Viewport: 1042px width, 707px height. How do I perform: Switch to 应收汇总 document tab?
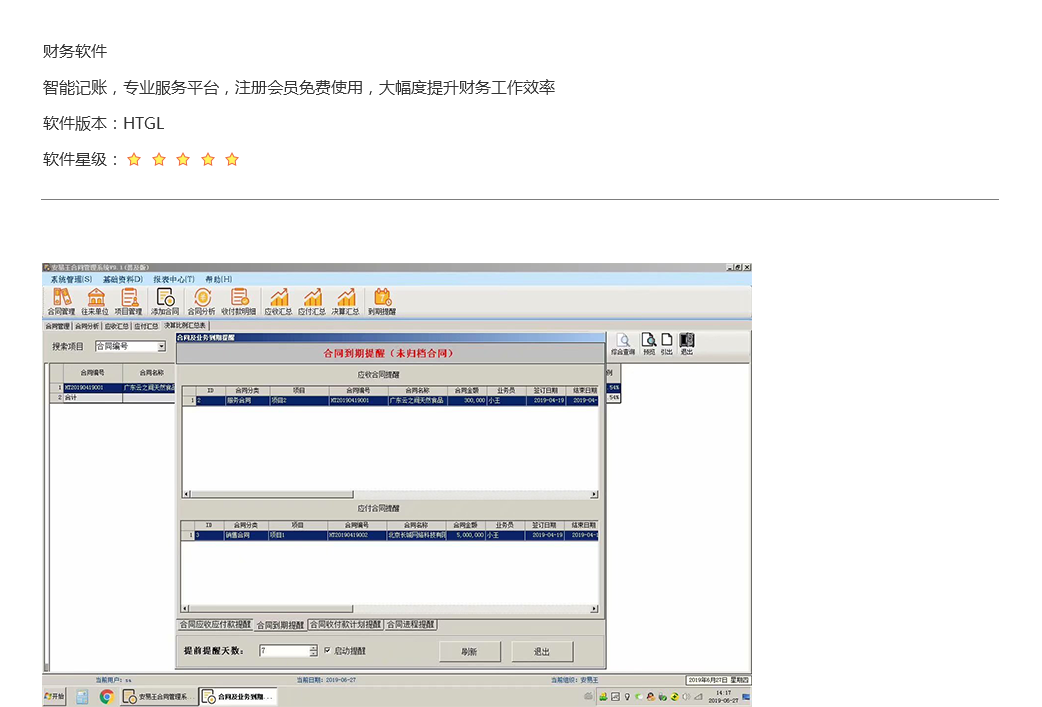point(116,326)
